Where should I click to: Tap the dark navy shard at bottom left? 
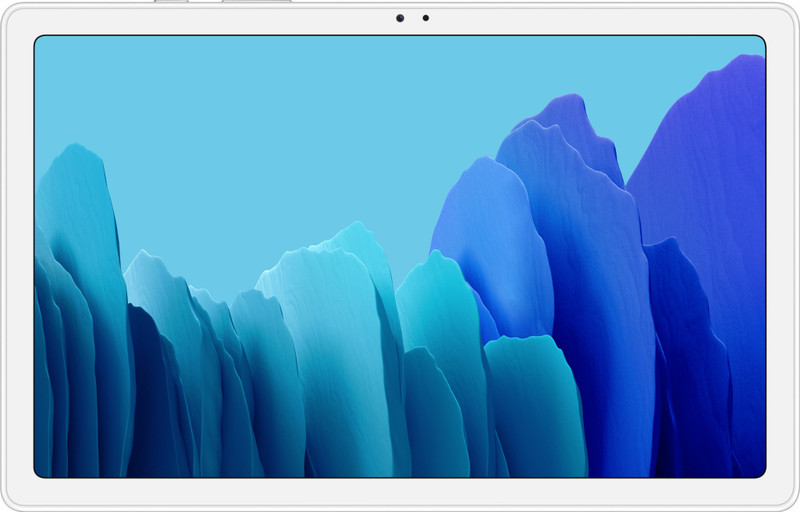coord(150,400)
